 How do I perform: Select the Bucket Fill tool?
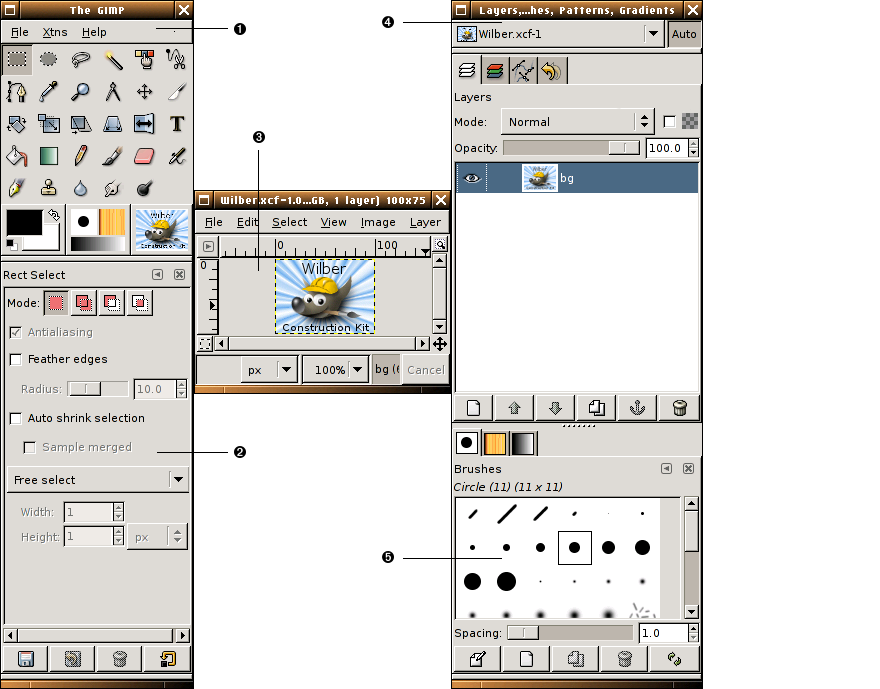[16, 156]
